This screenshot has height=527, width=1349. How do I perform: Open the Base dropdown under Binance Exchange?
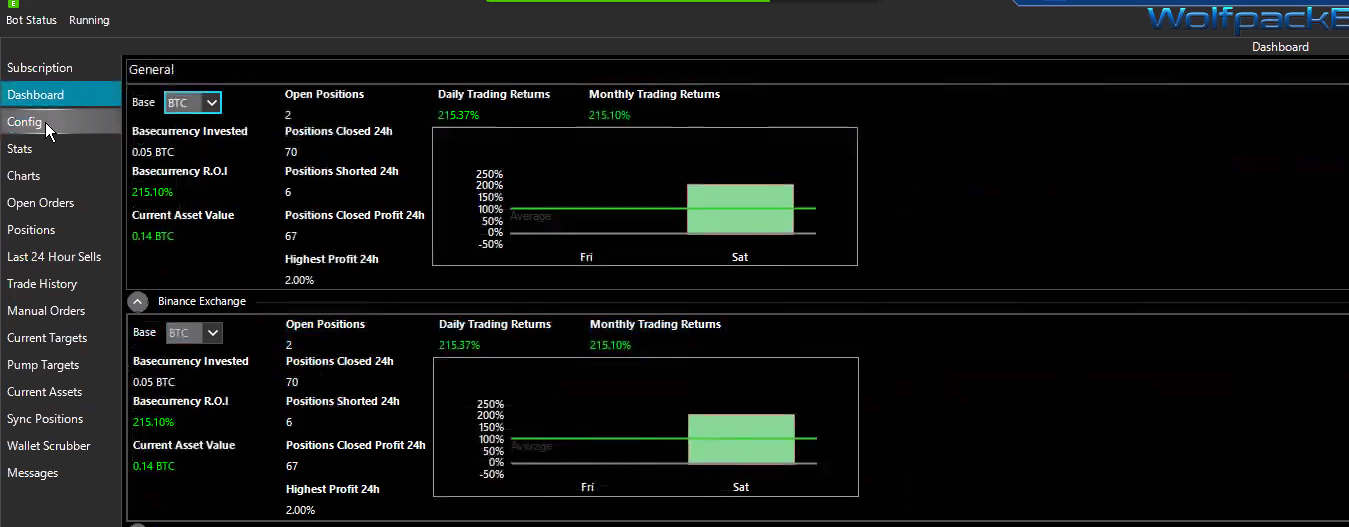click(x=194, y=332)
